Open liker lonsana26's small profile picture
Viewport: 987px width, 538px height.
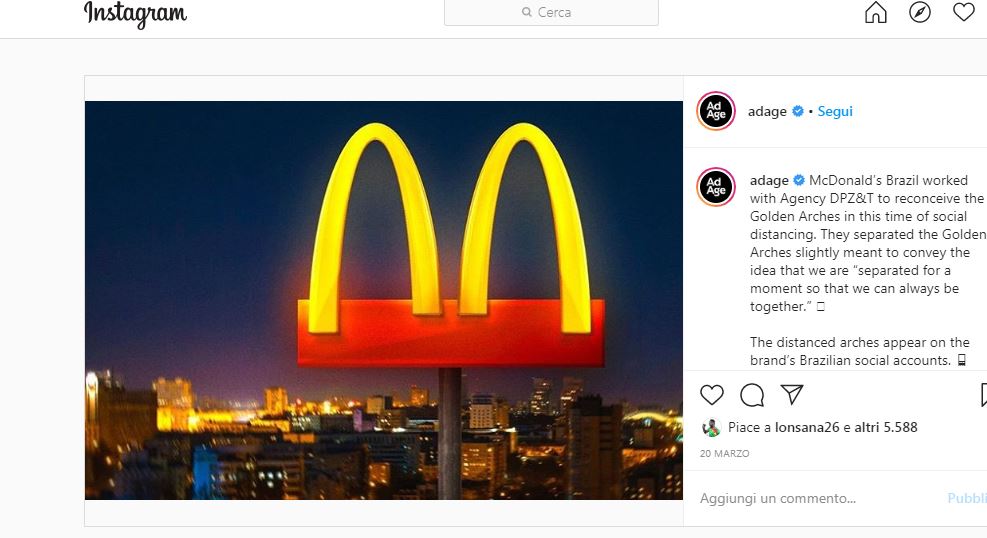711,428
